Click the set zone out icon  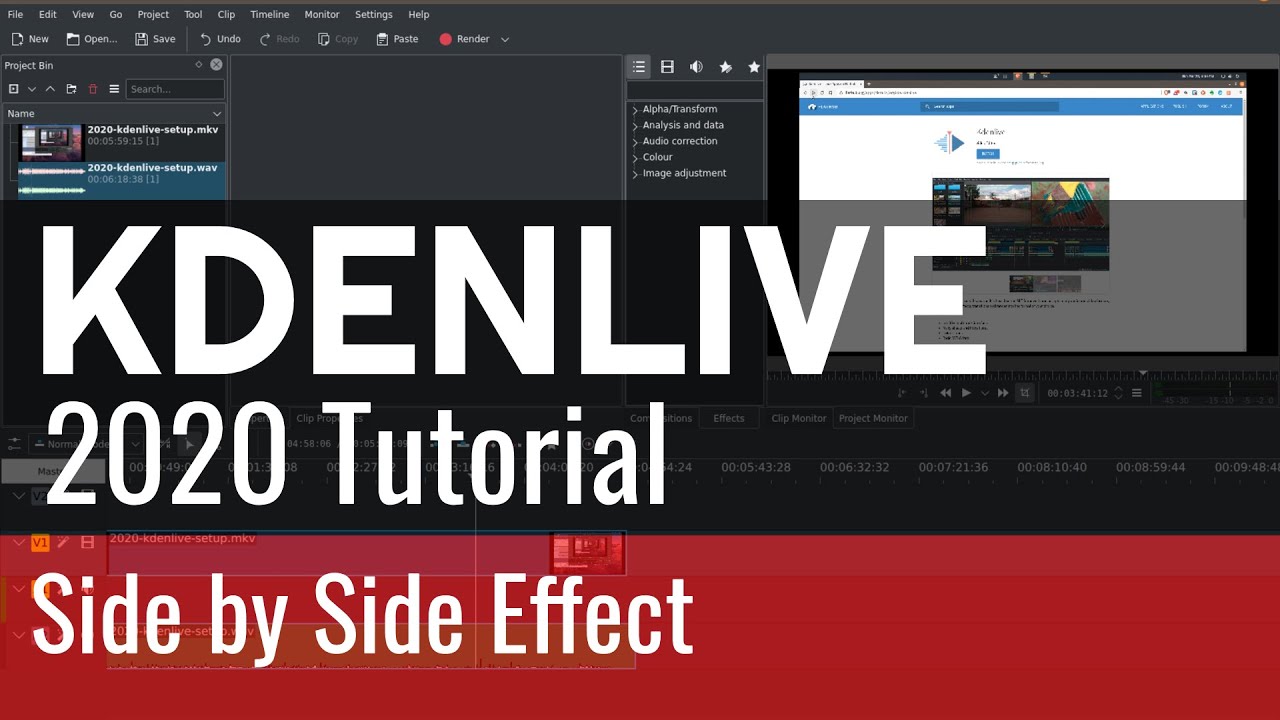[924, 393]
